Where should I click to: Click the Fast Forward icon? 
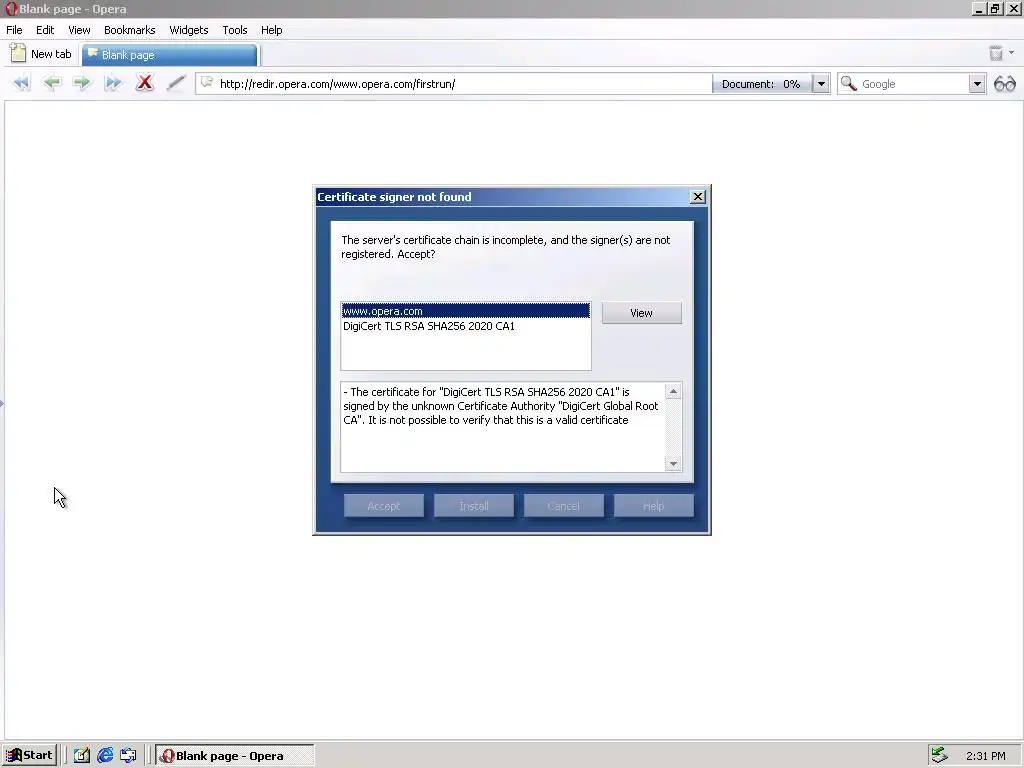click(113, 83)
